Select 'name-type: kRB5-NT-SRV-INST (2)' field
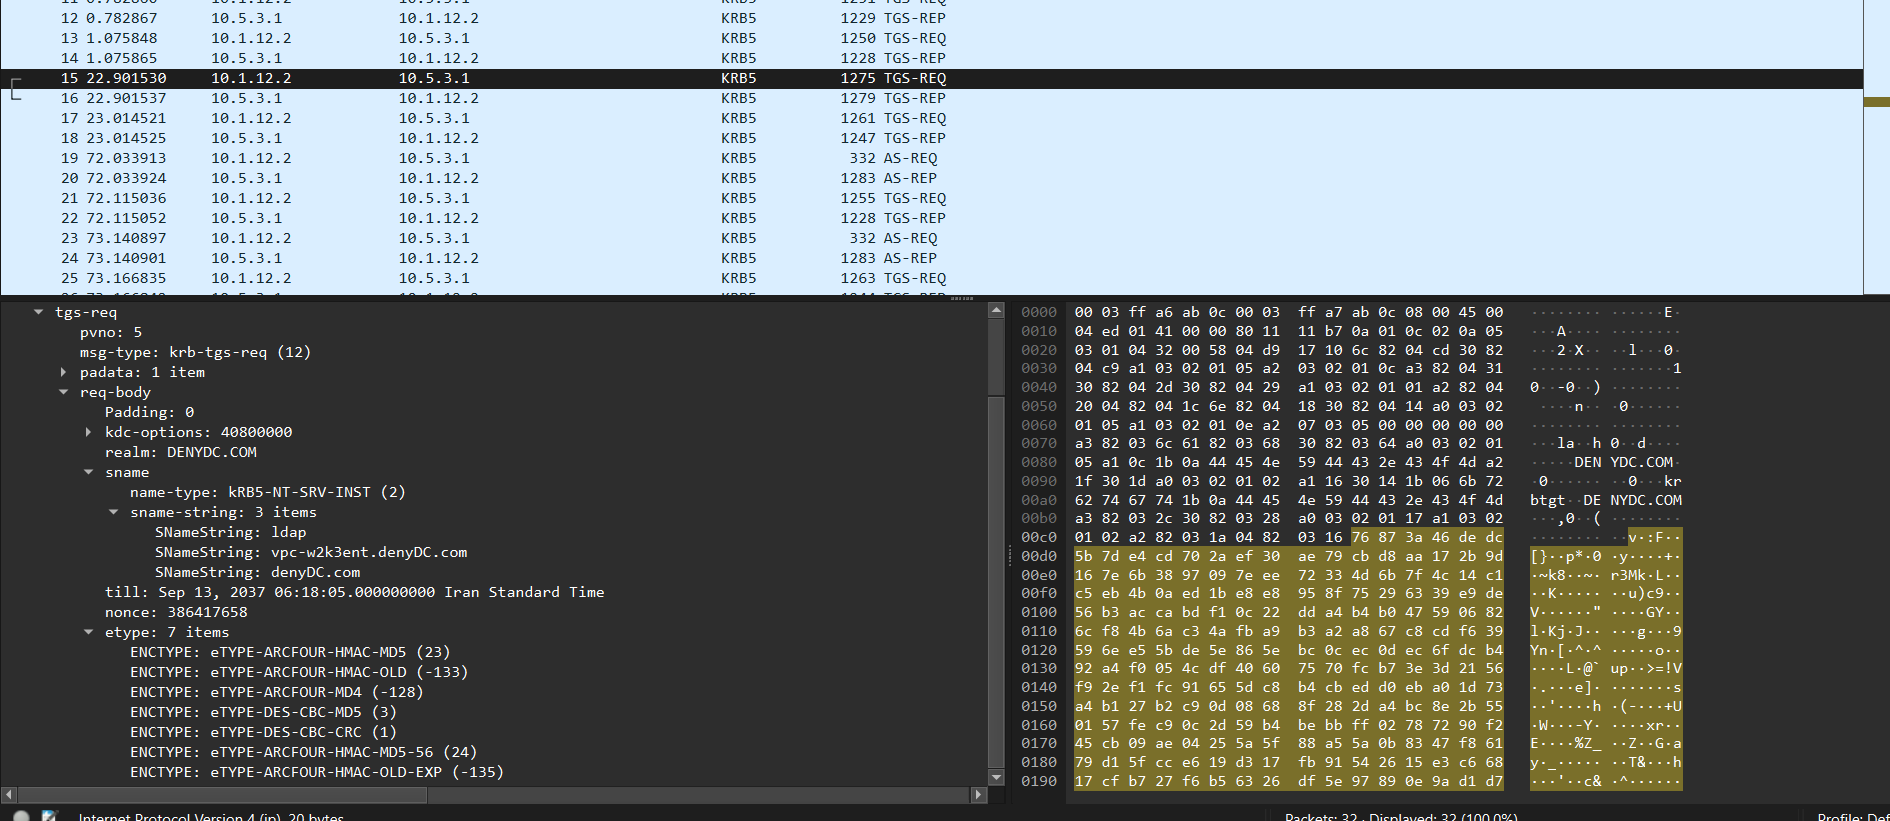Viewport: 1890px width, 821px height. 268,492
